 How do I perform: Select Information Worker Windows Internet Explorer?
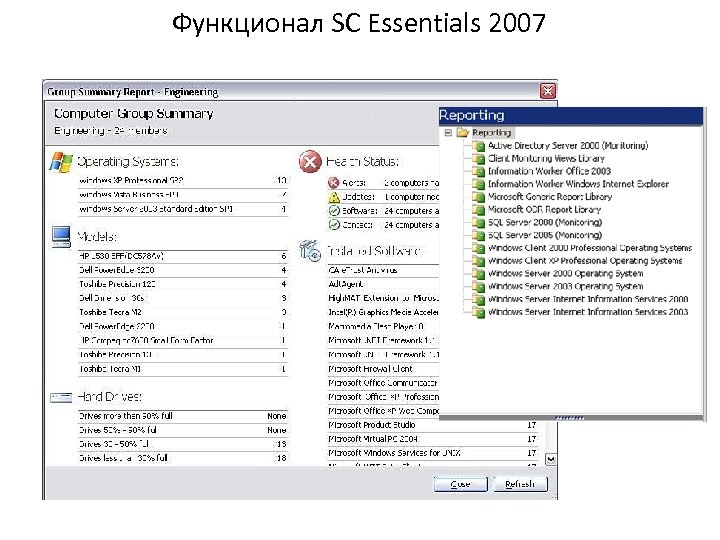point(578,184)
